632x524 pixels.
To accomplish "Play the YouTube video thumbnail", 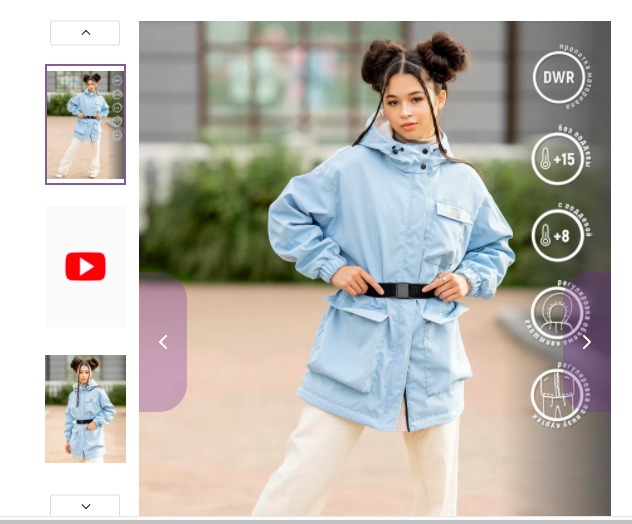I will point(85,267).
